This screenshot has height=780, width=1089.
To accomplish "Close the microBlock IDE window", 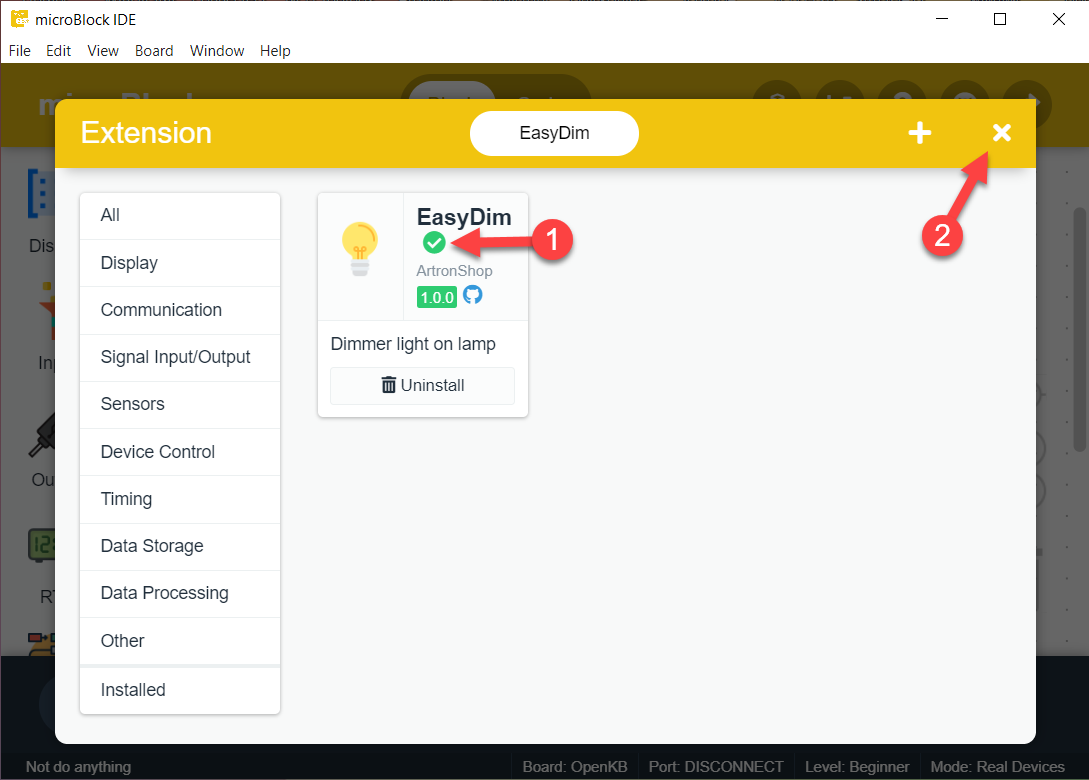I will tap(1058, 19).
